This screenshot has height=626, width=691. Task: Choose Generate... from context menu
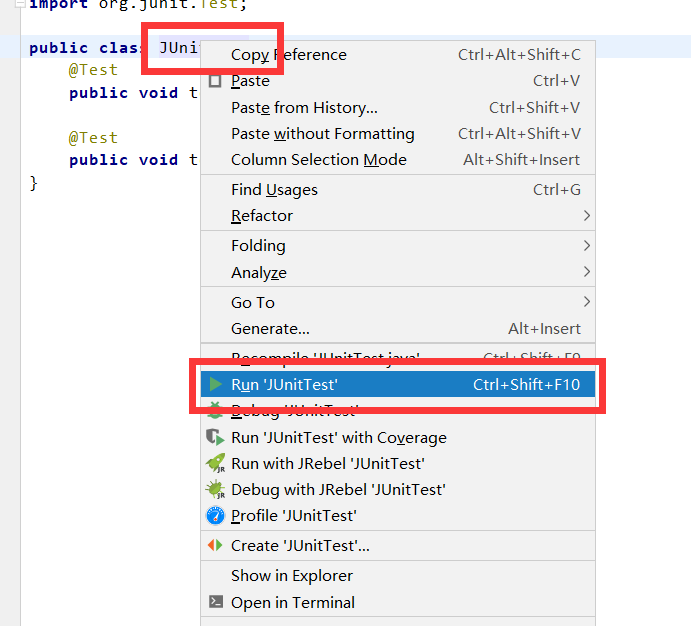398,329
